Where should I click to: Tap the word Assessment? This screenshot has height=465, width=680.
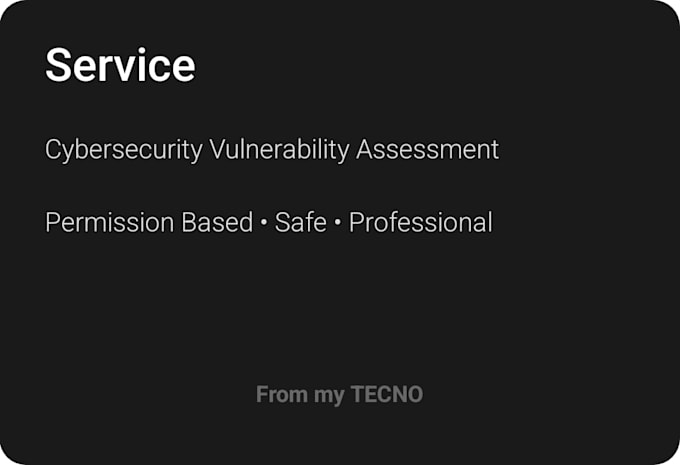[427, 150]
